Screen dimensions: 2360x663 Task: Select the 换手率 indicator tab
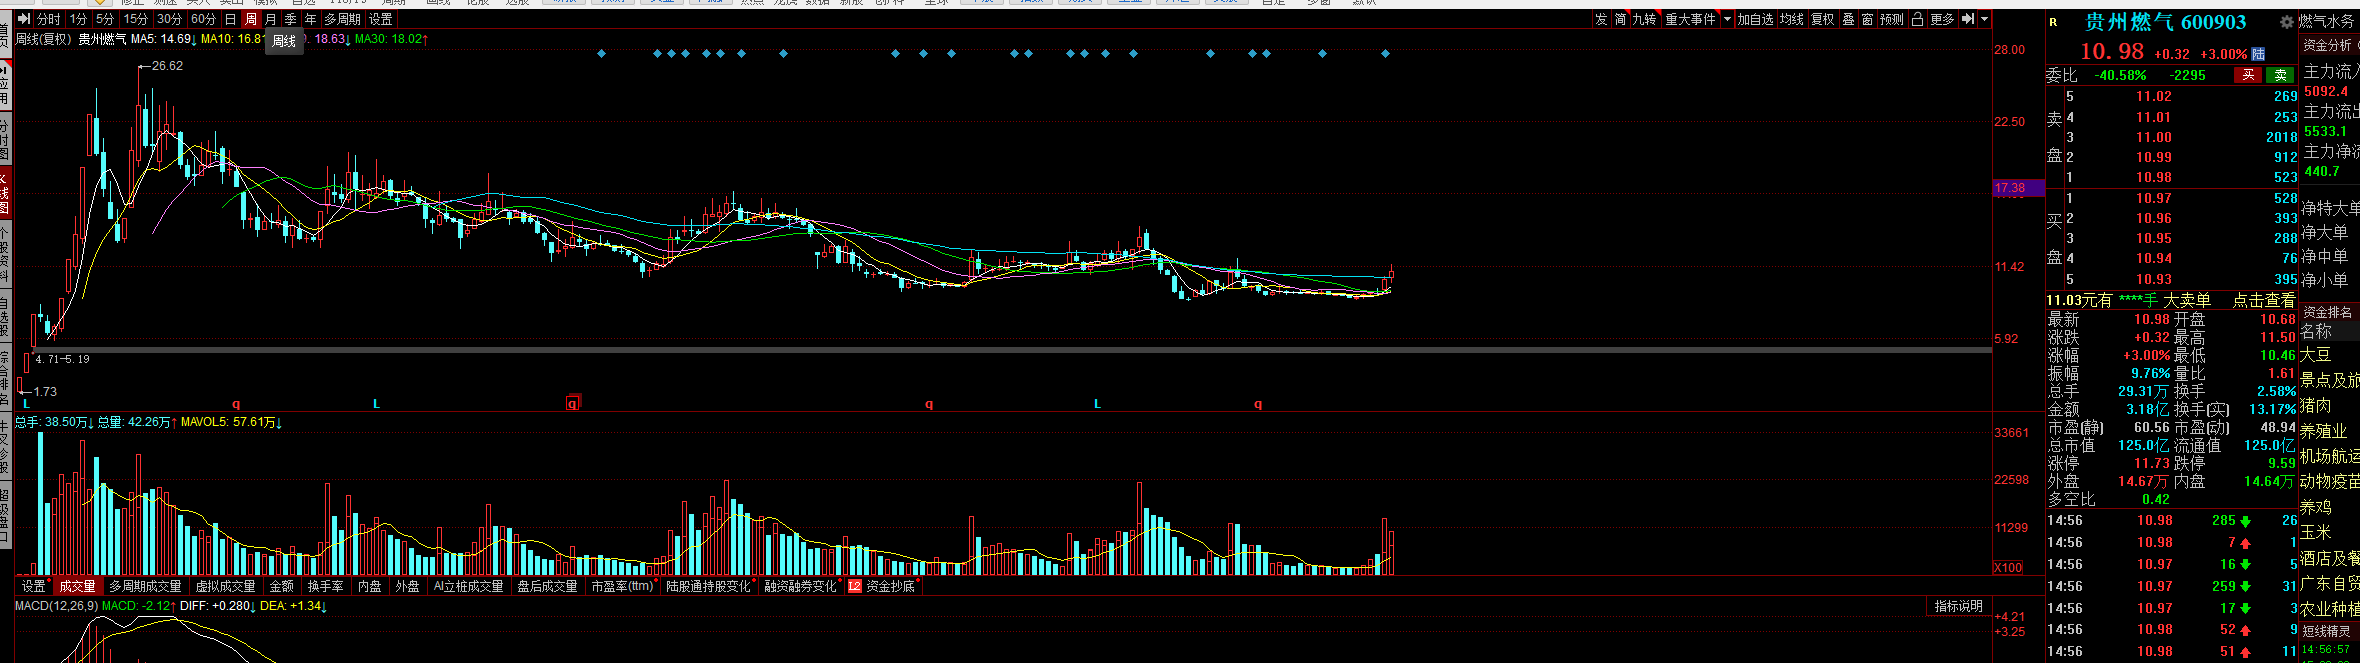(x=326, y=587)
